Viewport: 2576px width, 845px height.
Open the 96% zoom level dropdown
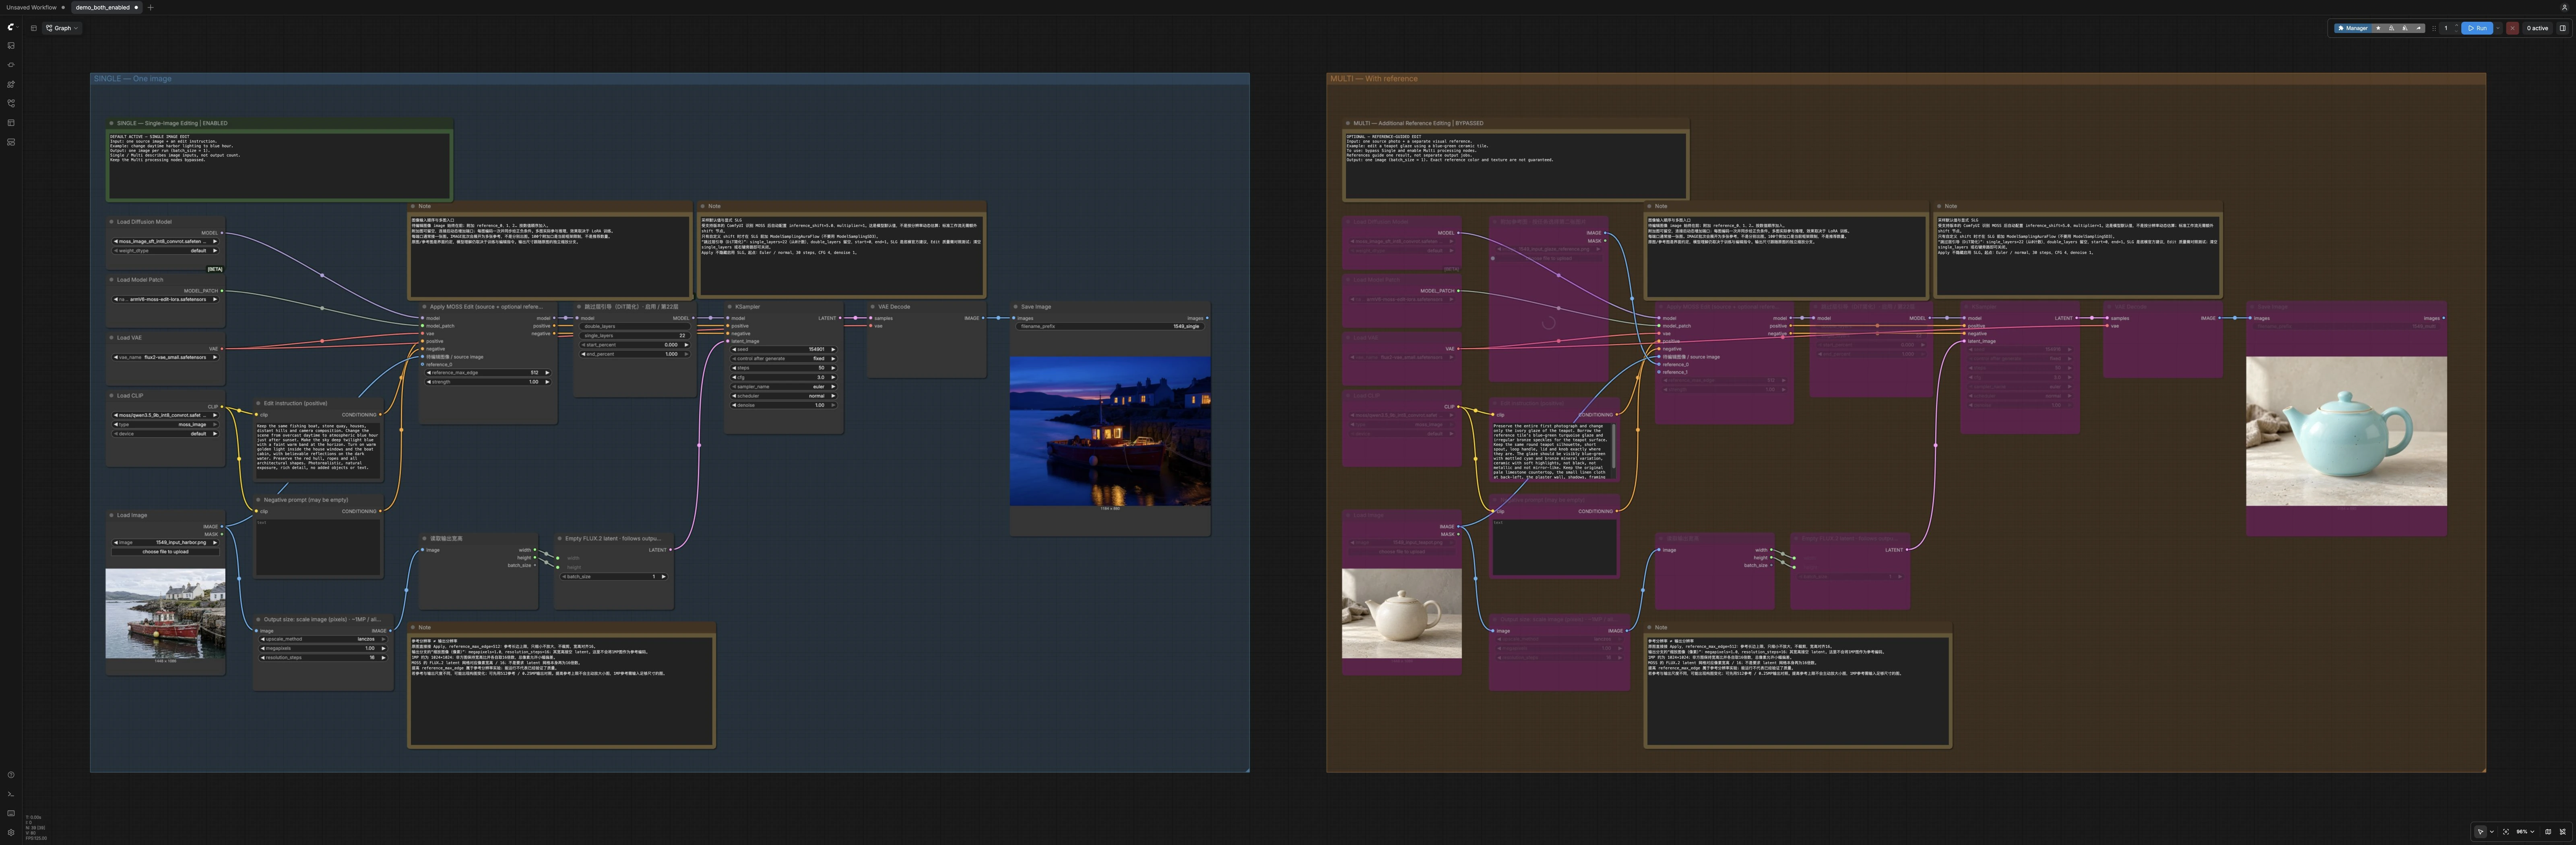[2526, 832]
